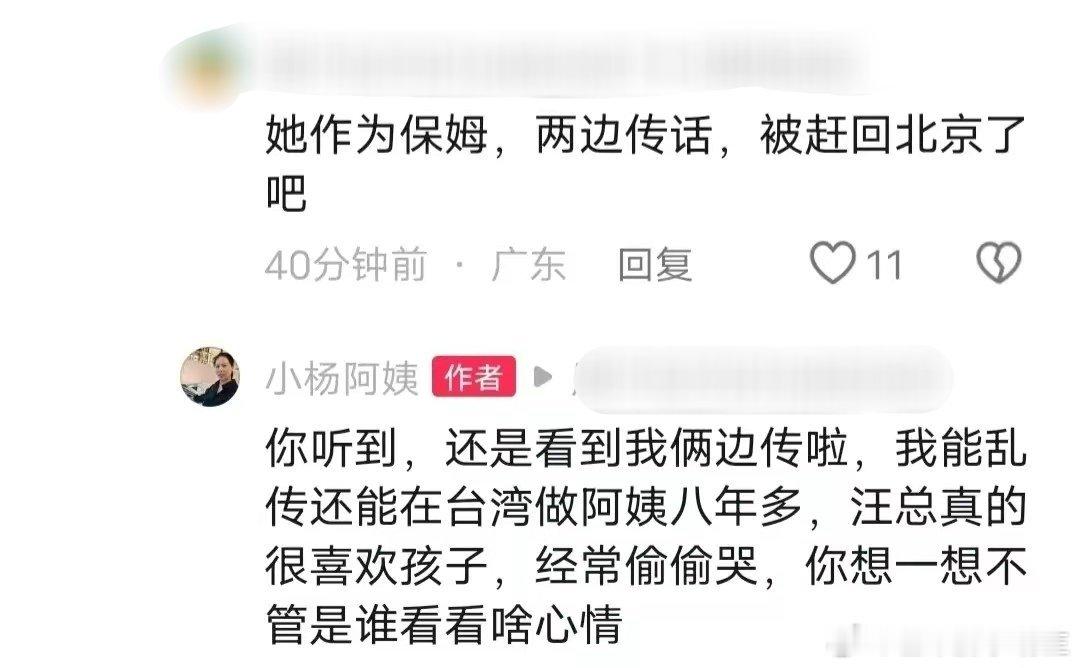This screenshot has width=1080, height=668.
Task: Tap the 广东 location label
Action: tap(529, 265)
